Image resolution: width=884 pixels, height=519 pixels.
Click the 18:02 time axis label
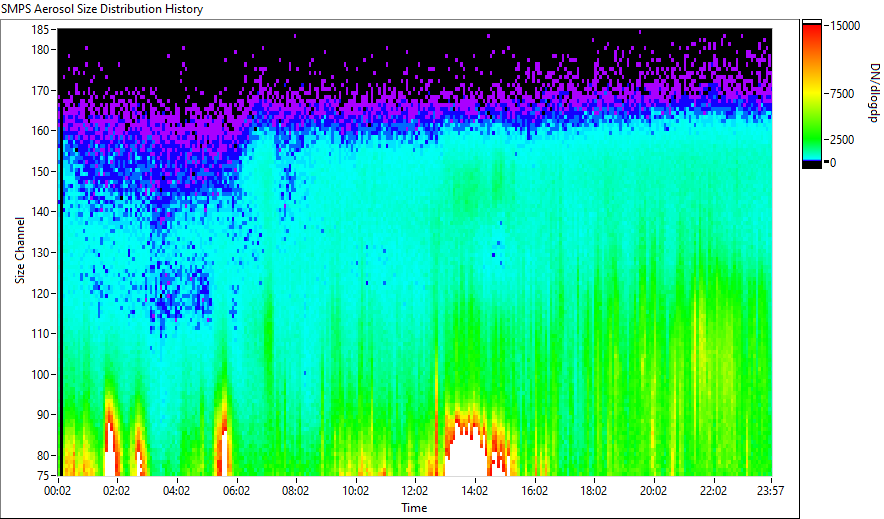[594, 491]
